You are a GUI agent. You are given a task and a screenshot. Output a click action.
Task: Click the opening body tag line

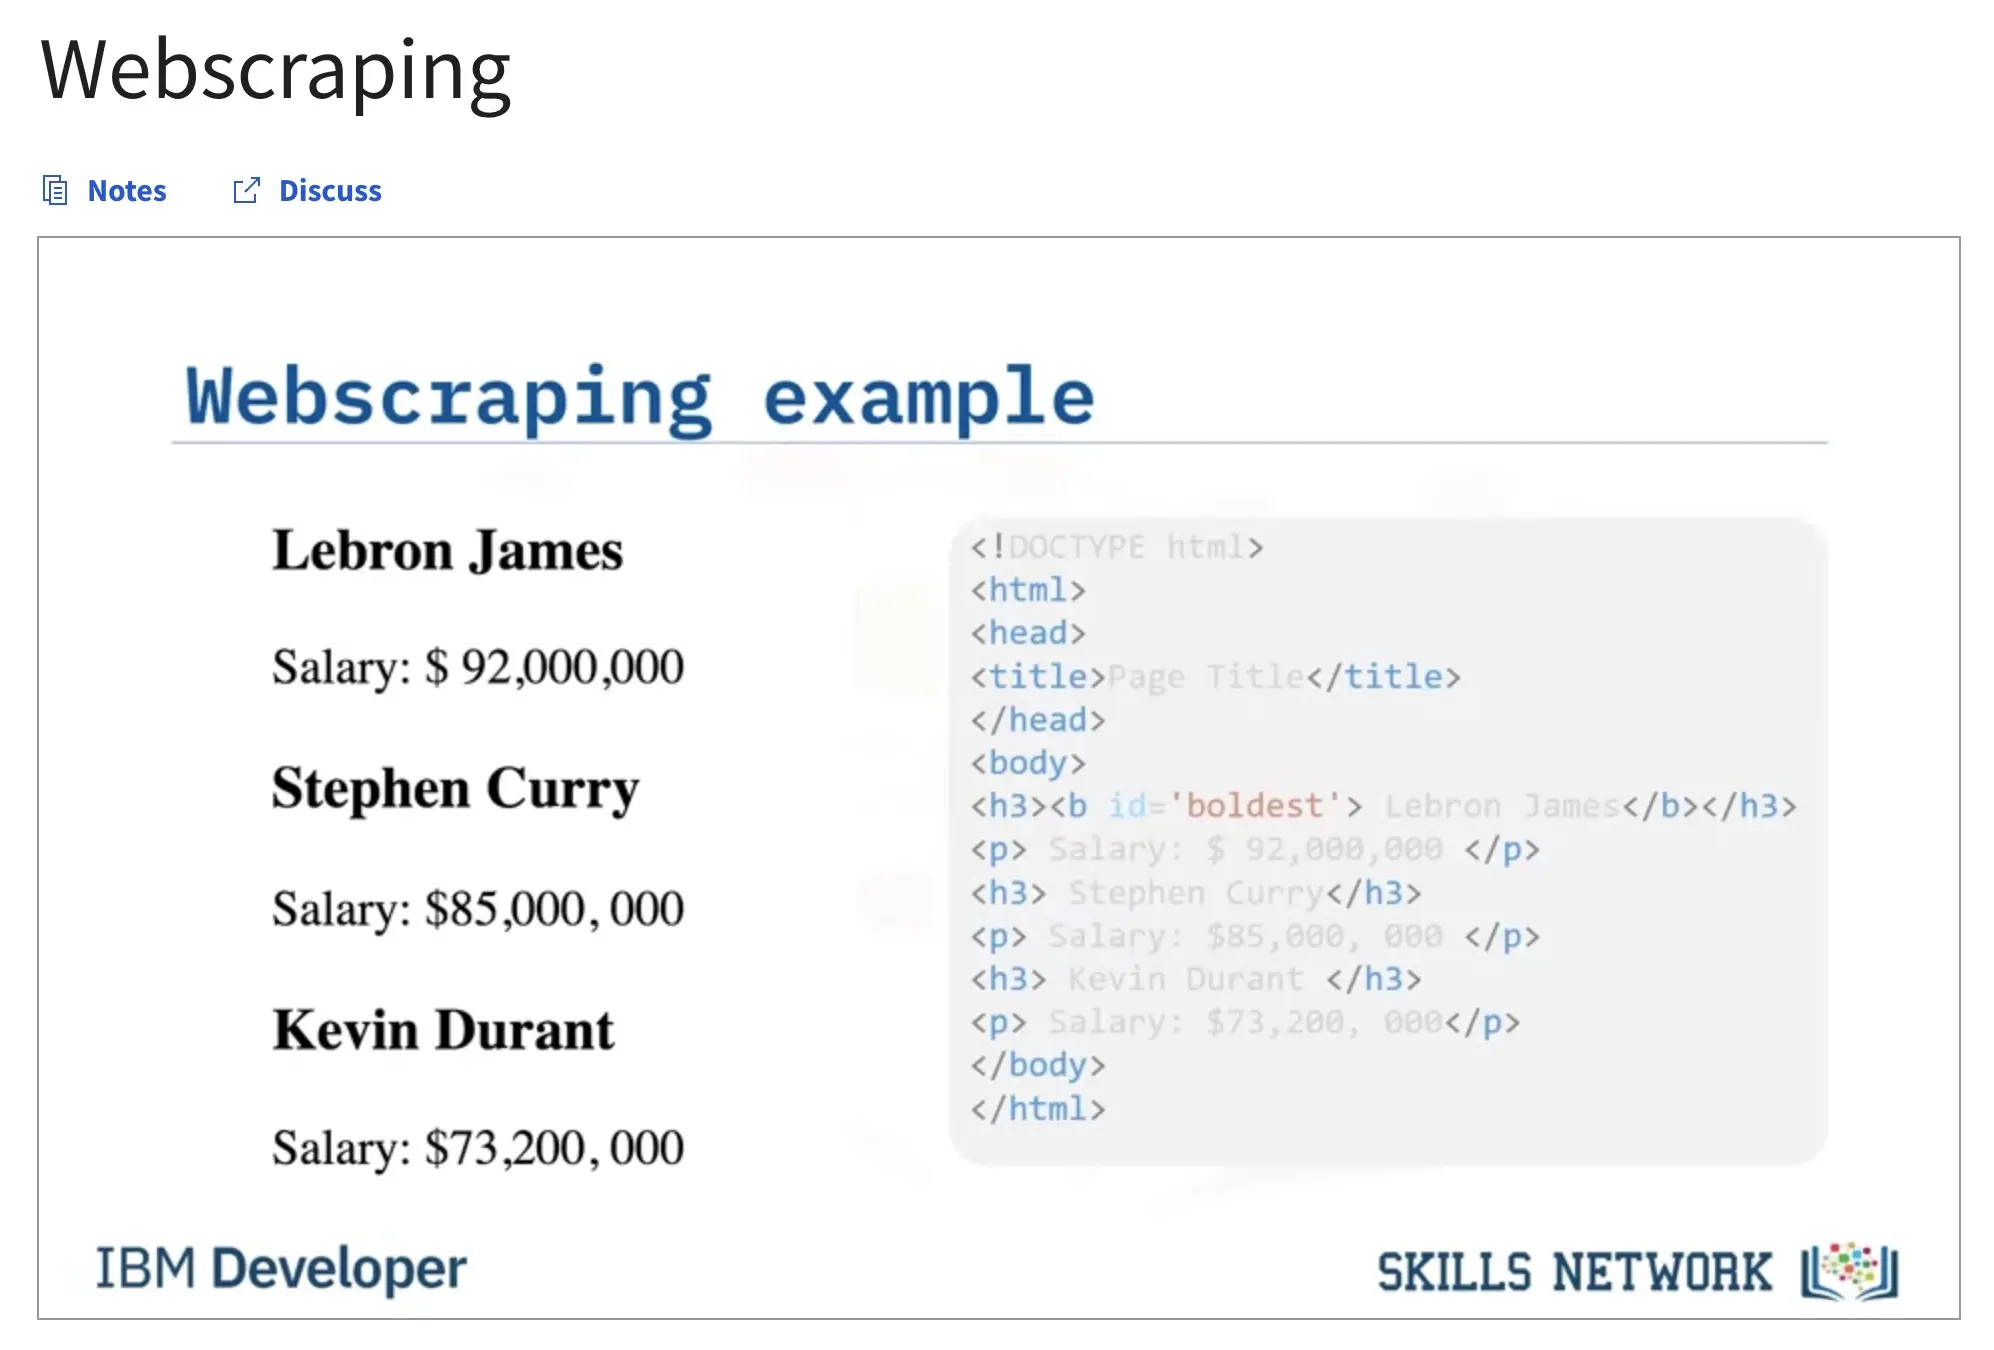pos(1027,763)
